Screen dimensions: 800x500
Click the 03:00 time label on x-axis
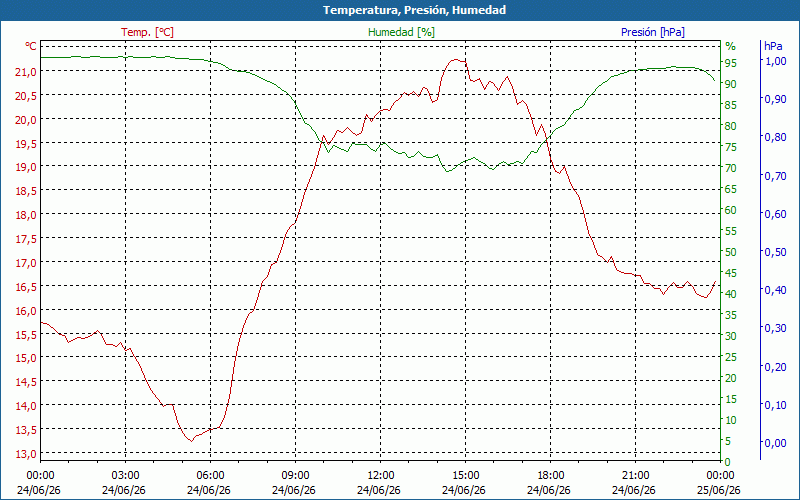[125, 476]
